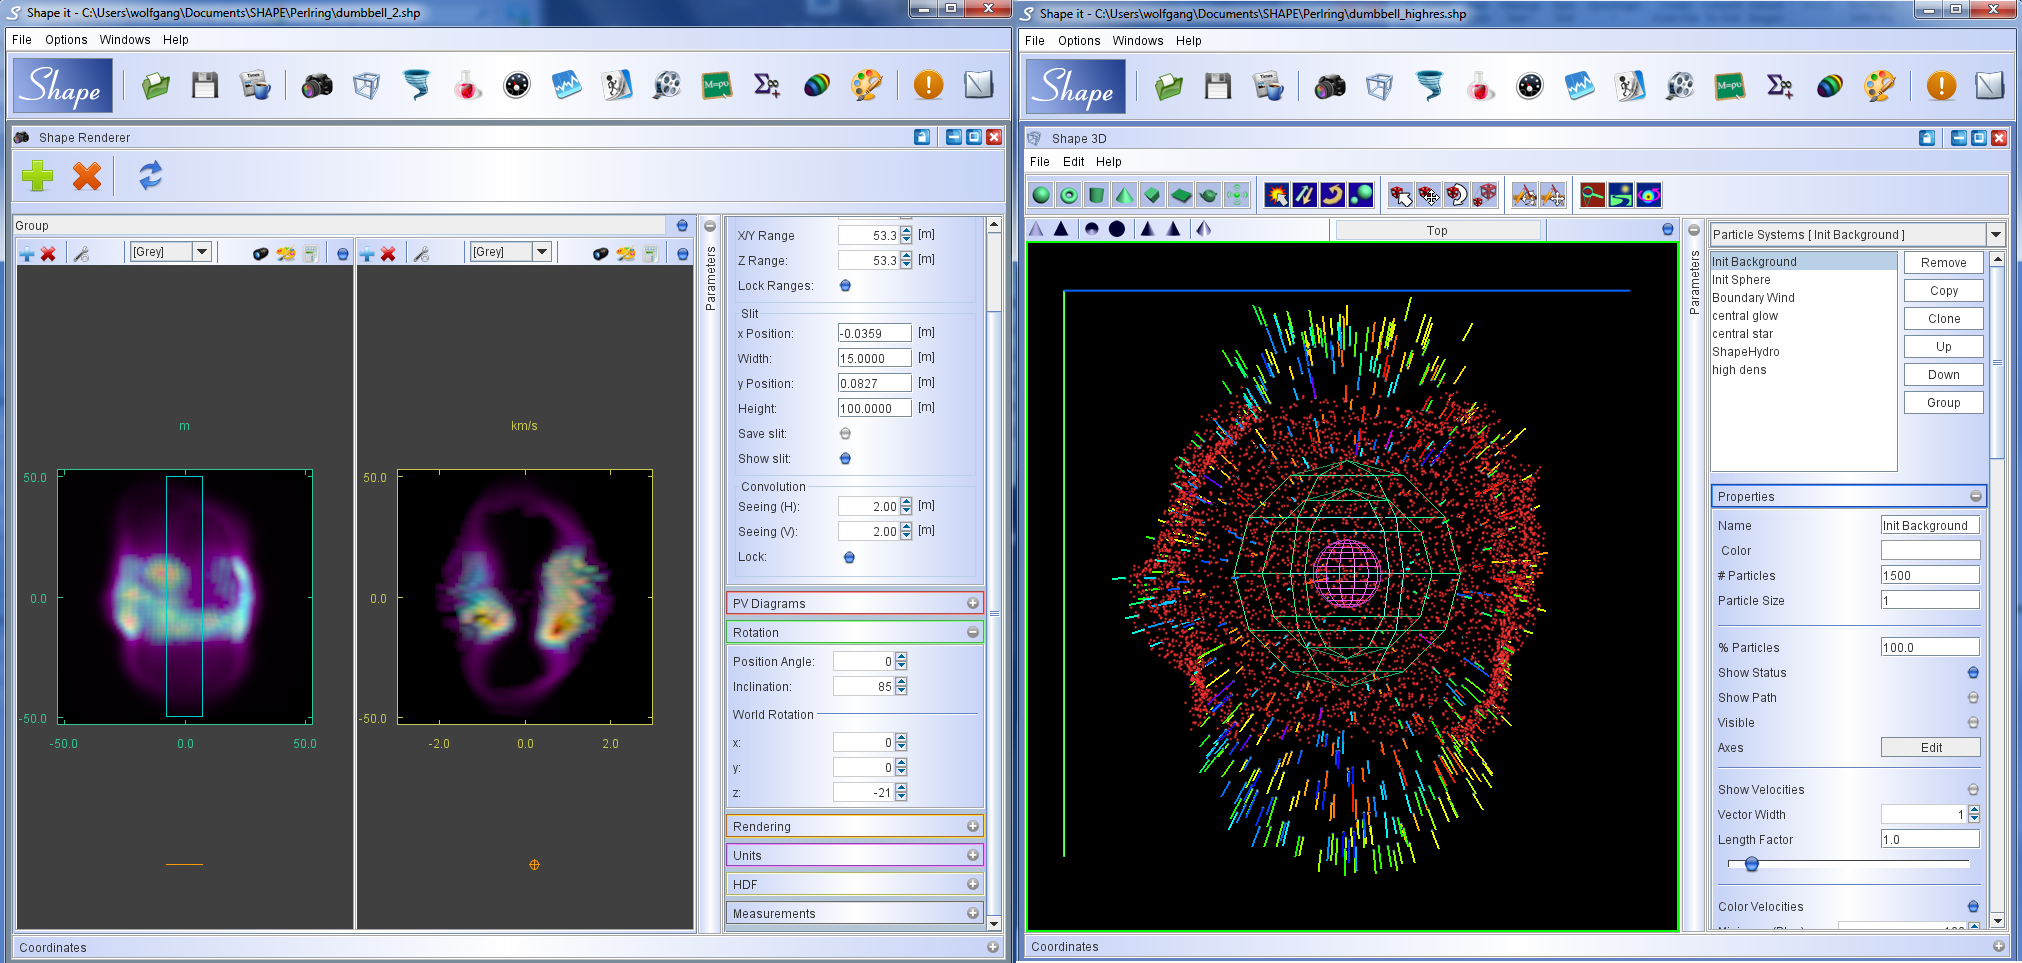
Task: Open the Options menu in left window
Action: (x=66, y=40)
